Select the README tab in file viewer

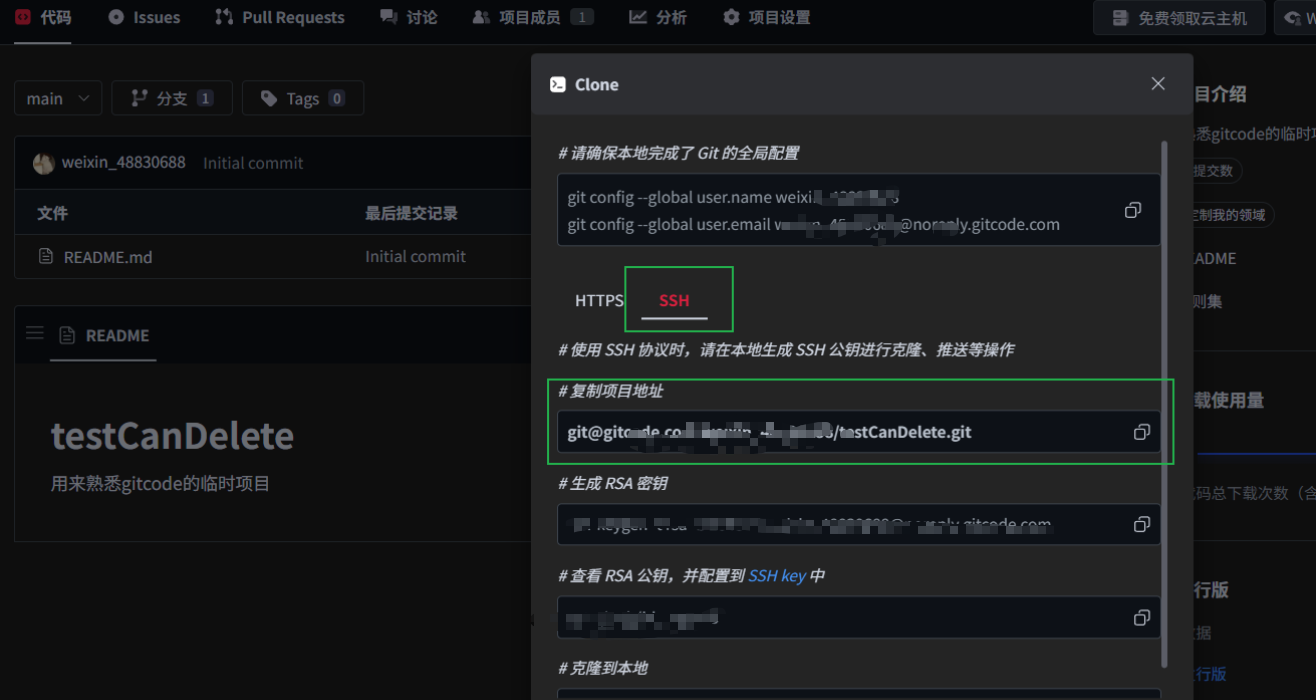coord(104,336)
